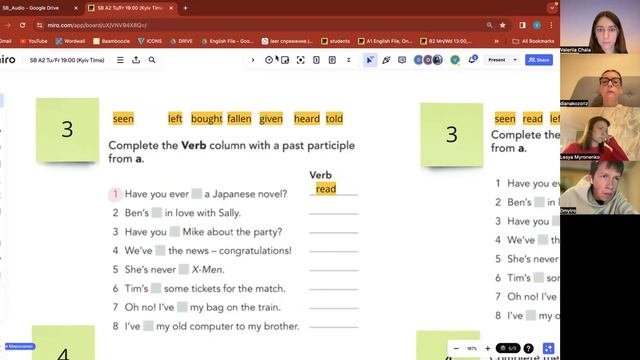Open the Chrome three-dot menu
The height and width of the screenshot is (360, 640).
(x=551, y=25)
